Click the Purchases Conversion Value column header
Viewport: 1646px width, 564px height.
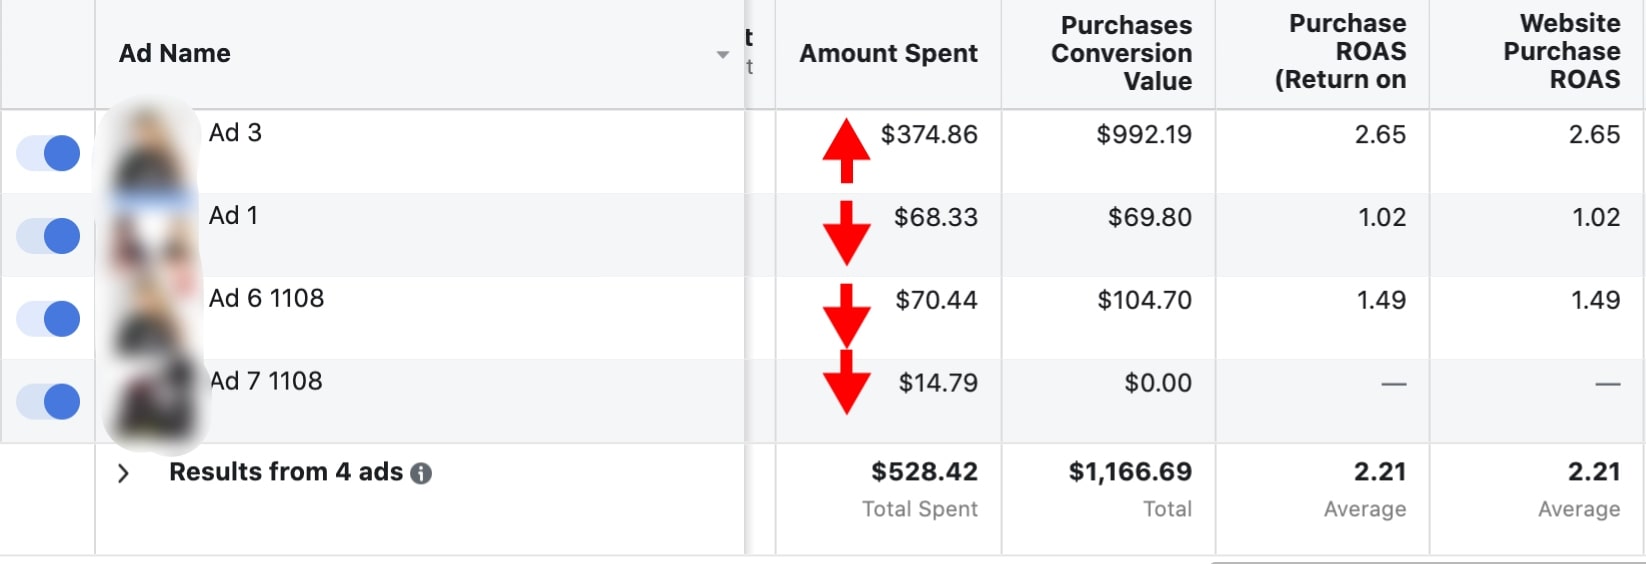coord(1121,54)
